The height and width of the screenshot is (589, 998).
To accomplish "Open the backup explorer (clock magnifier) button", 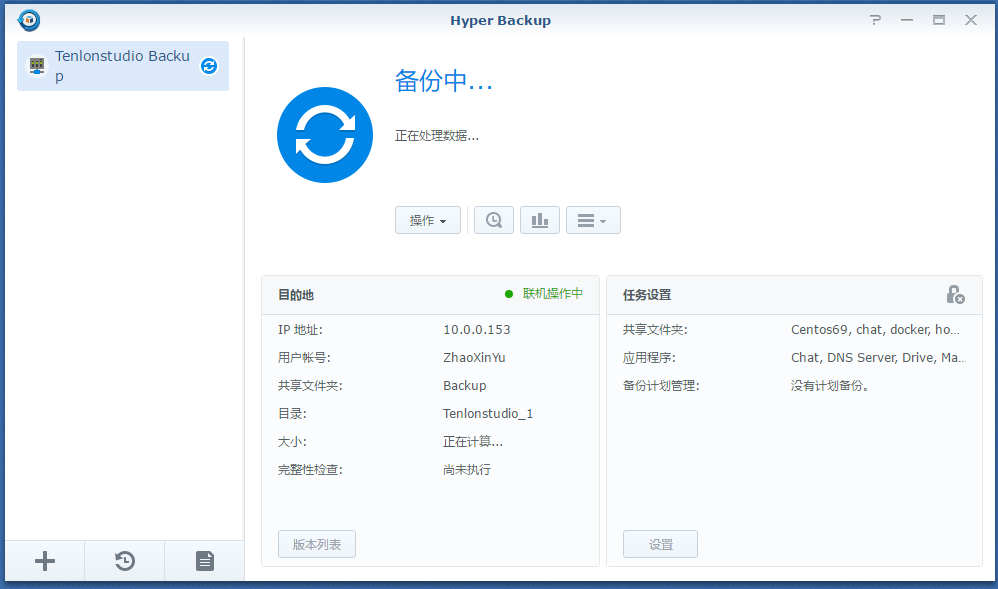I will (494, 220).
